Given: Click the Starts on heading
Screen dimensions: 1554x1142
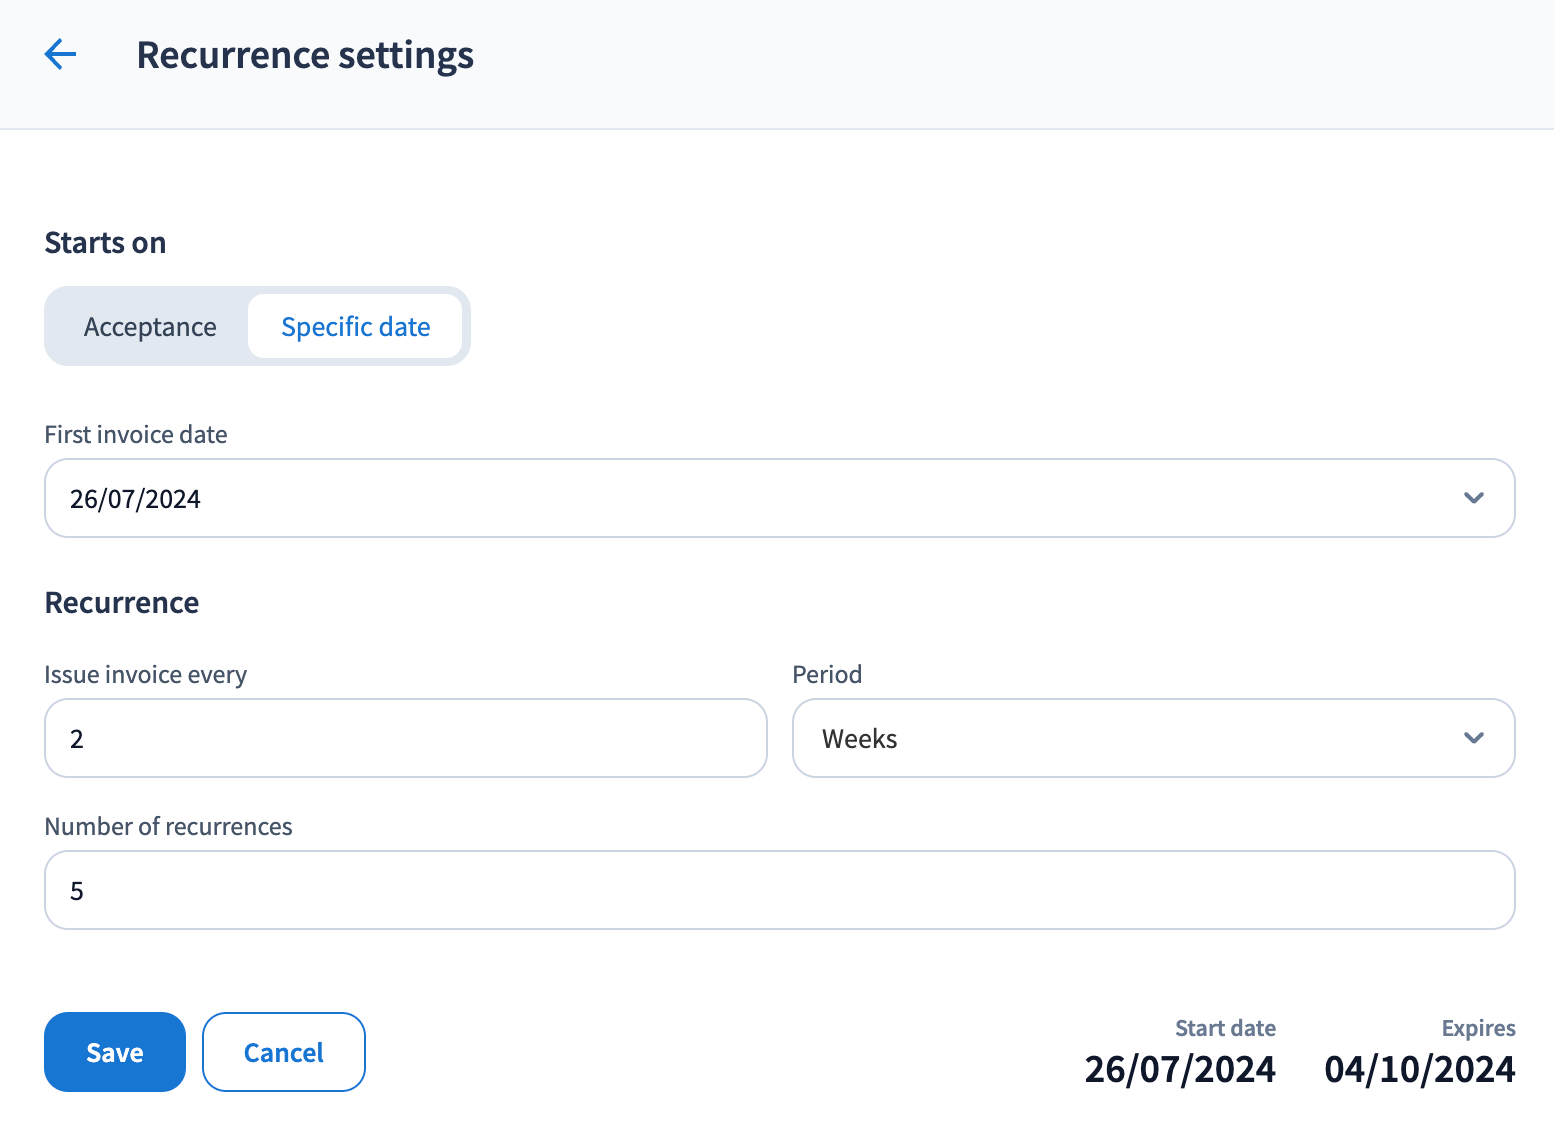Looking at the screenshot, I should click(105, 243).
